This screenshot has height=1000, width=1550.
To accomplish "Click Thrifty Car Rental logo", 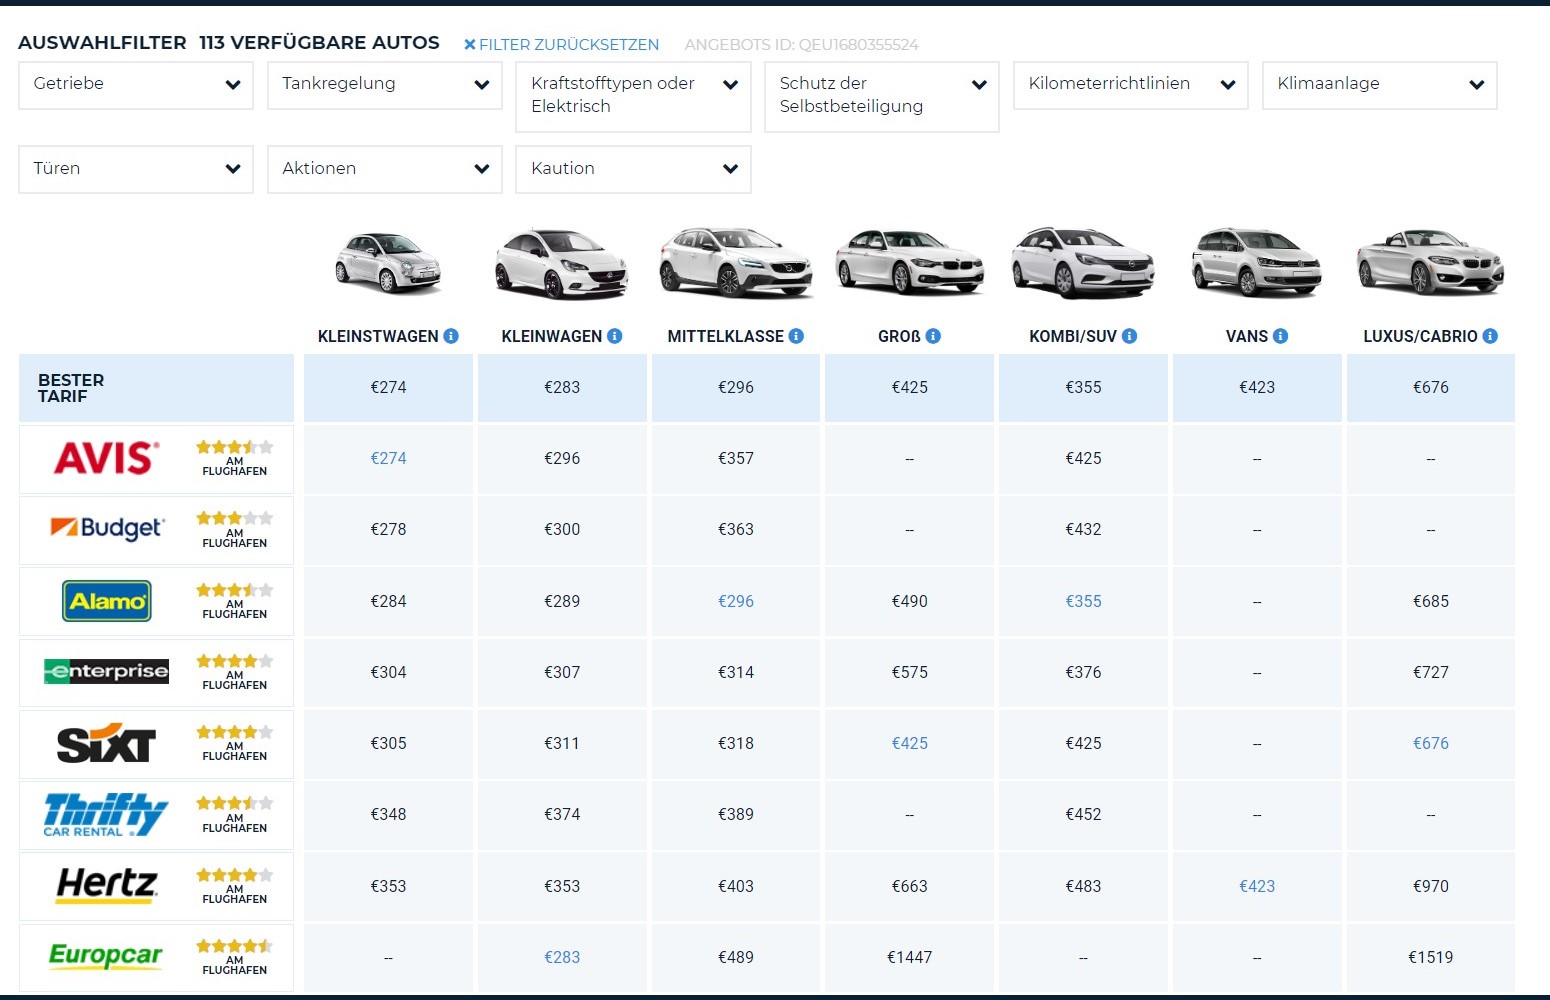I will pyautogui.click(x=105, y=814).
